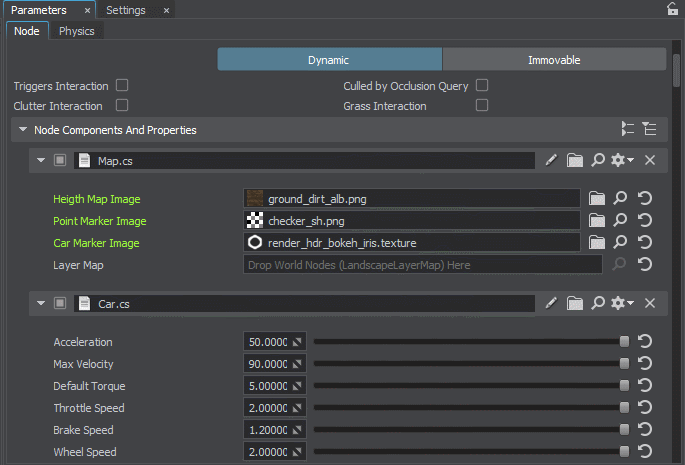Switch to the Physics tab
Image resolution: width=685 pixels, height=465 pixels.
pyautogui.click(x=77, y=31)
